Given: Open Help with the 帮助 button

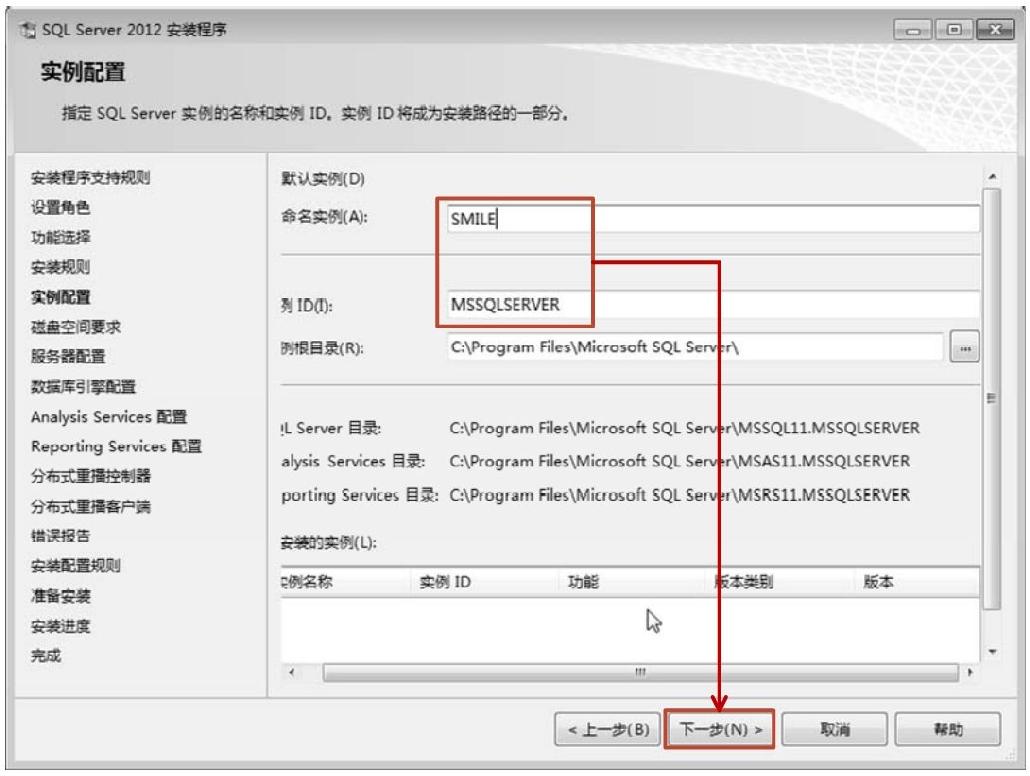Looking at the screenshot, I should pyautogui.click(x=948, y=729).
